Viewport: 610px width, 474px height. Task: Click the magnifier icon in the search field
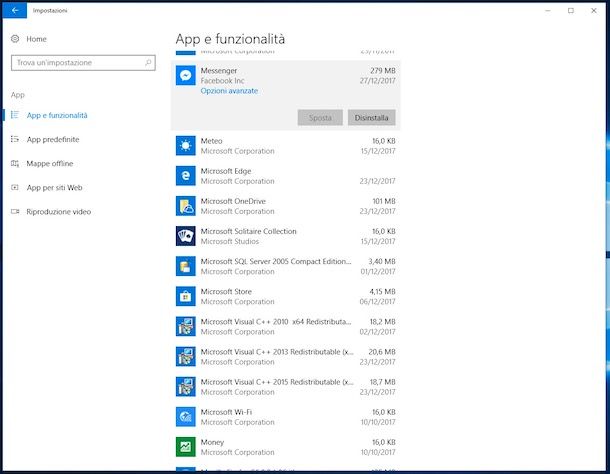(148, 62)
